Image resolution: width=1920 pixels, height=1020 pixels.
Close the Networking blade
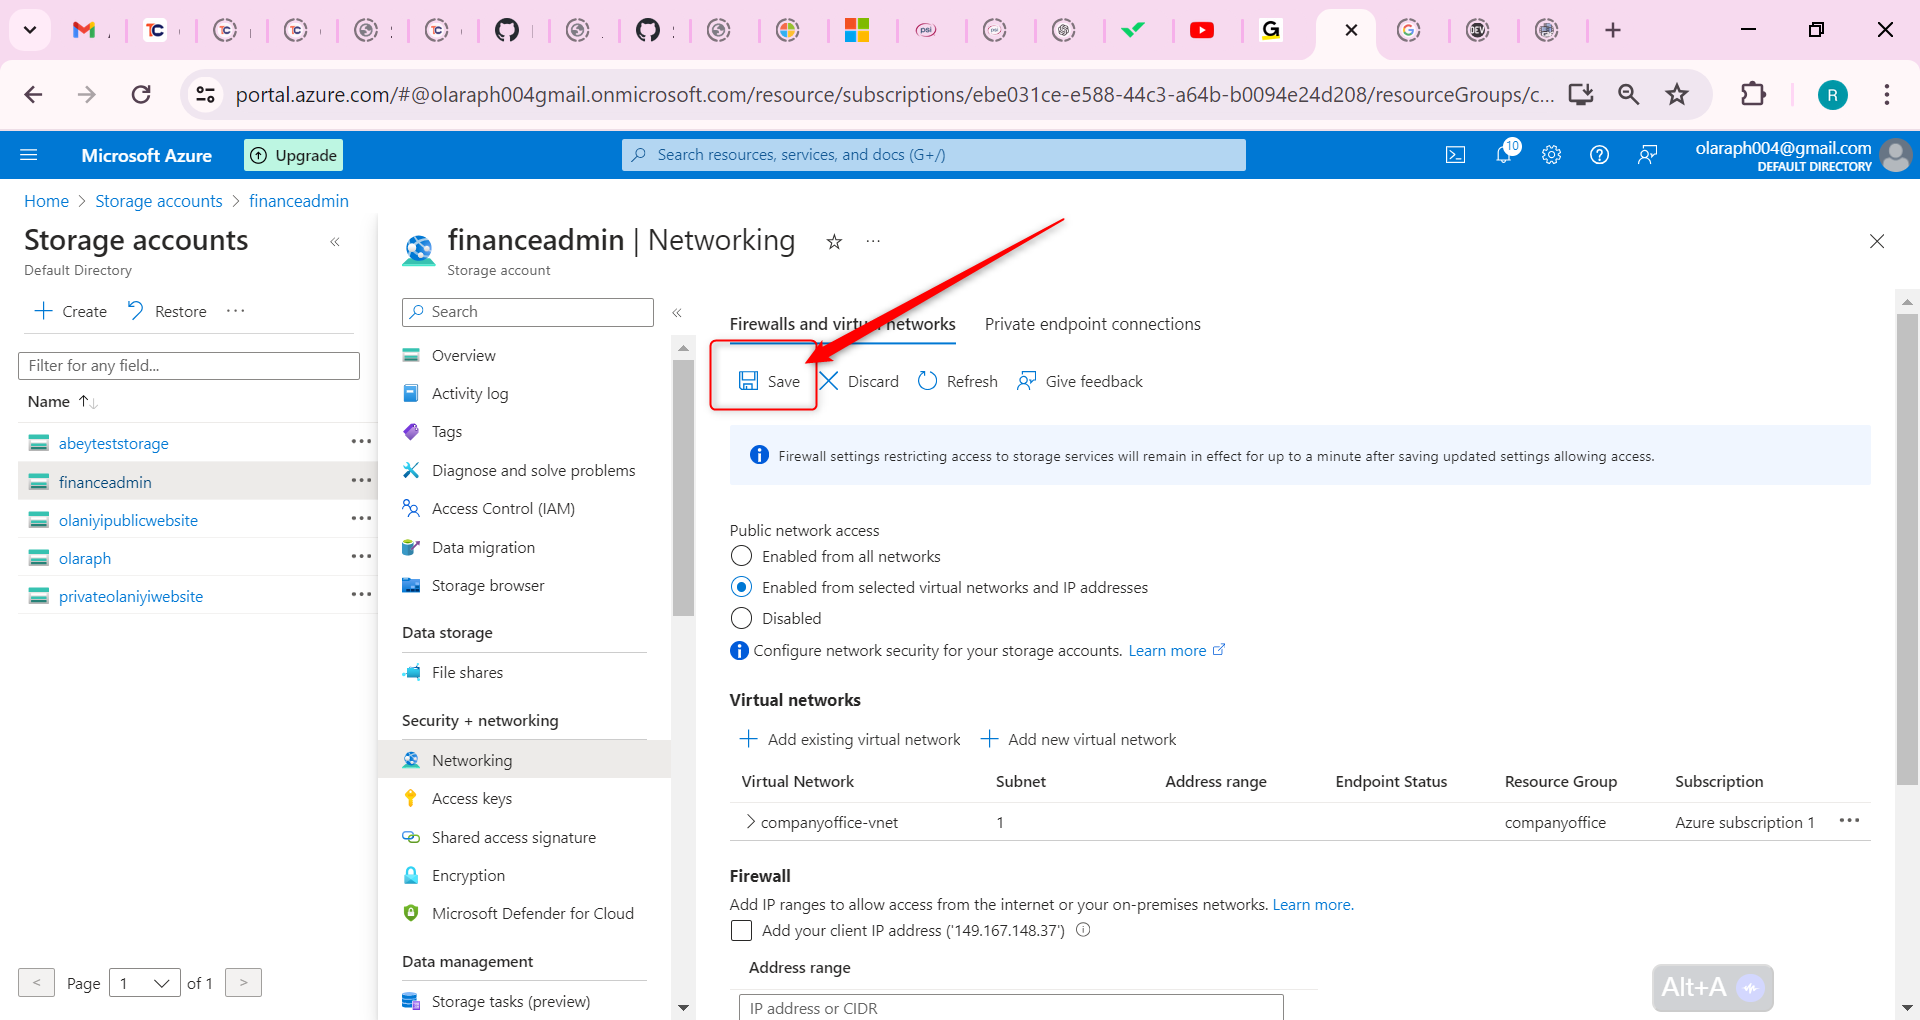[x=1877, y=241]
